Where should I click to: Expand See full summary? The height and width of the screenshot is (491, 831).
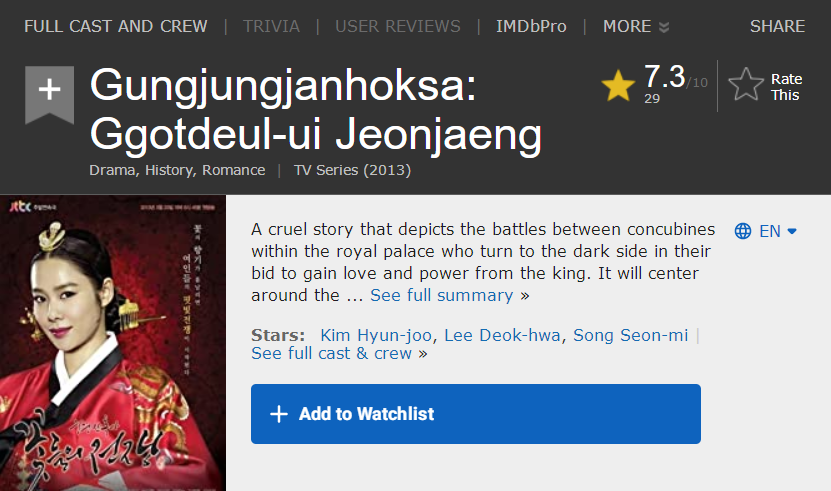click(442, 295)
